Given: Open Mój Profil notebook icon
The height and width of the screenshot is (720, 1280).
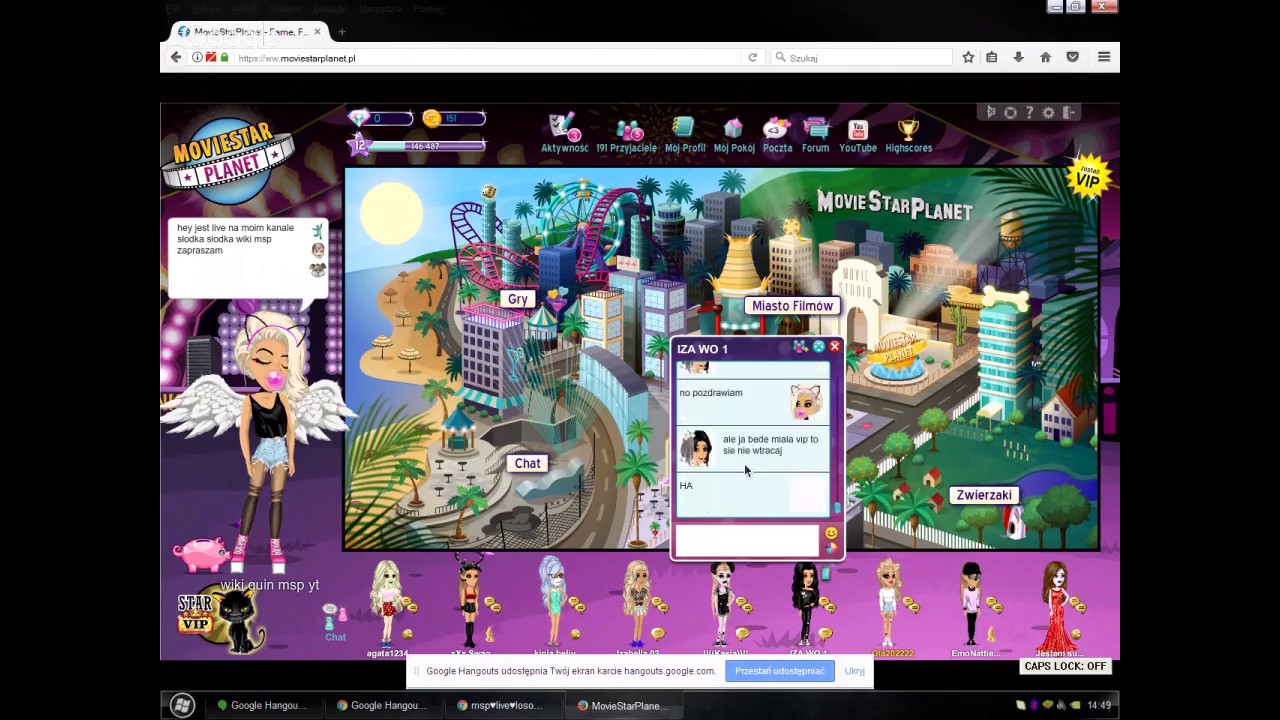Looking at the screenshot, I should [685, 134].
